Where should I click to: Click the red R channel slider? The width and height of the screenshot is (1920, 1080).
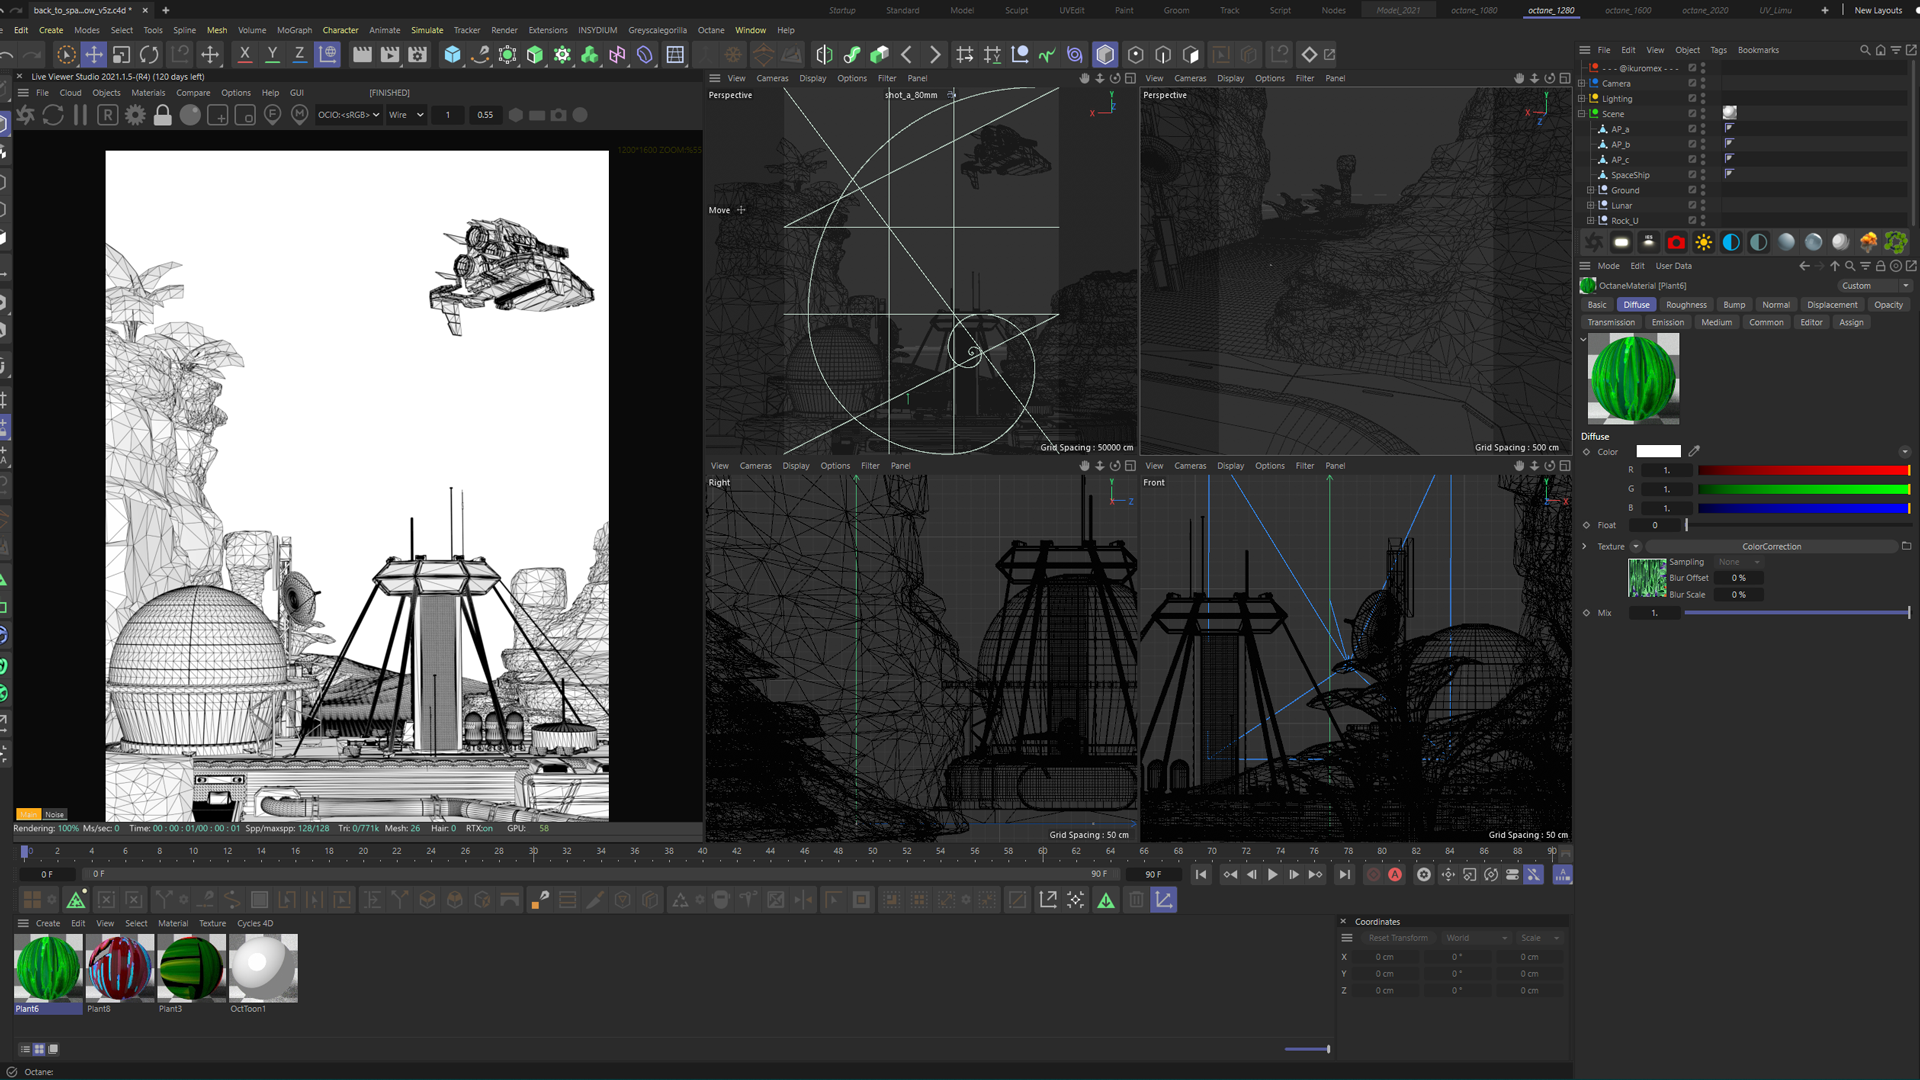pos(1803,470)
